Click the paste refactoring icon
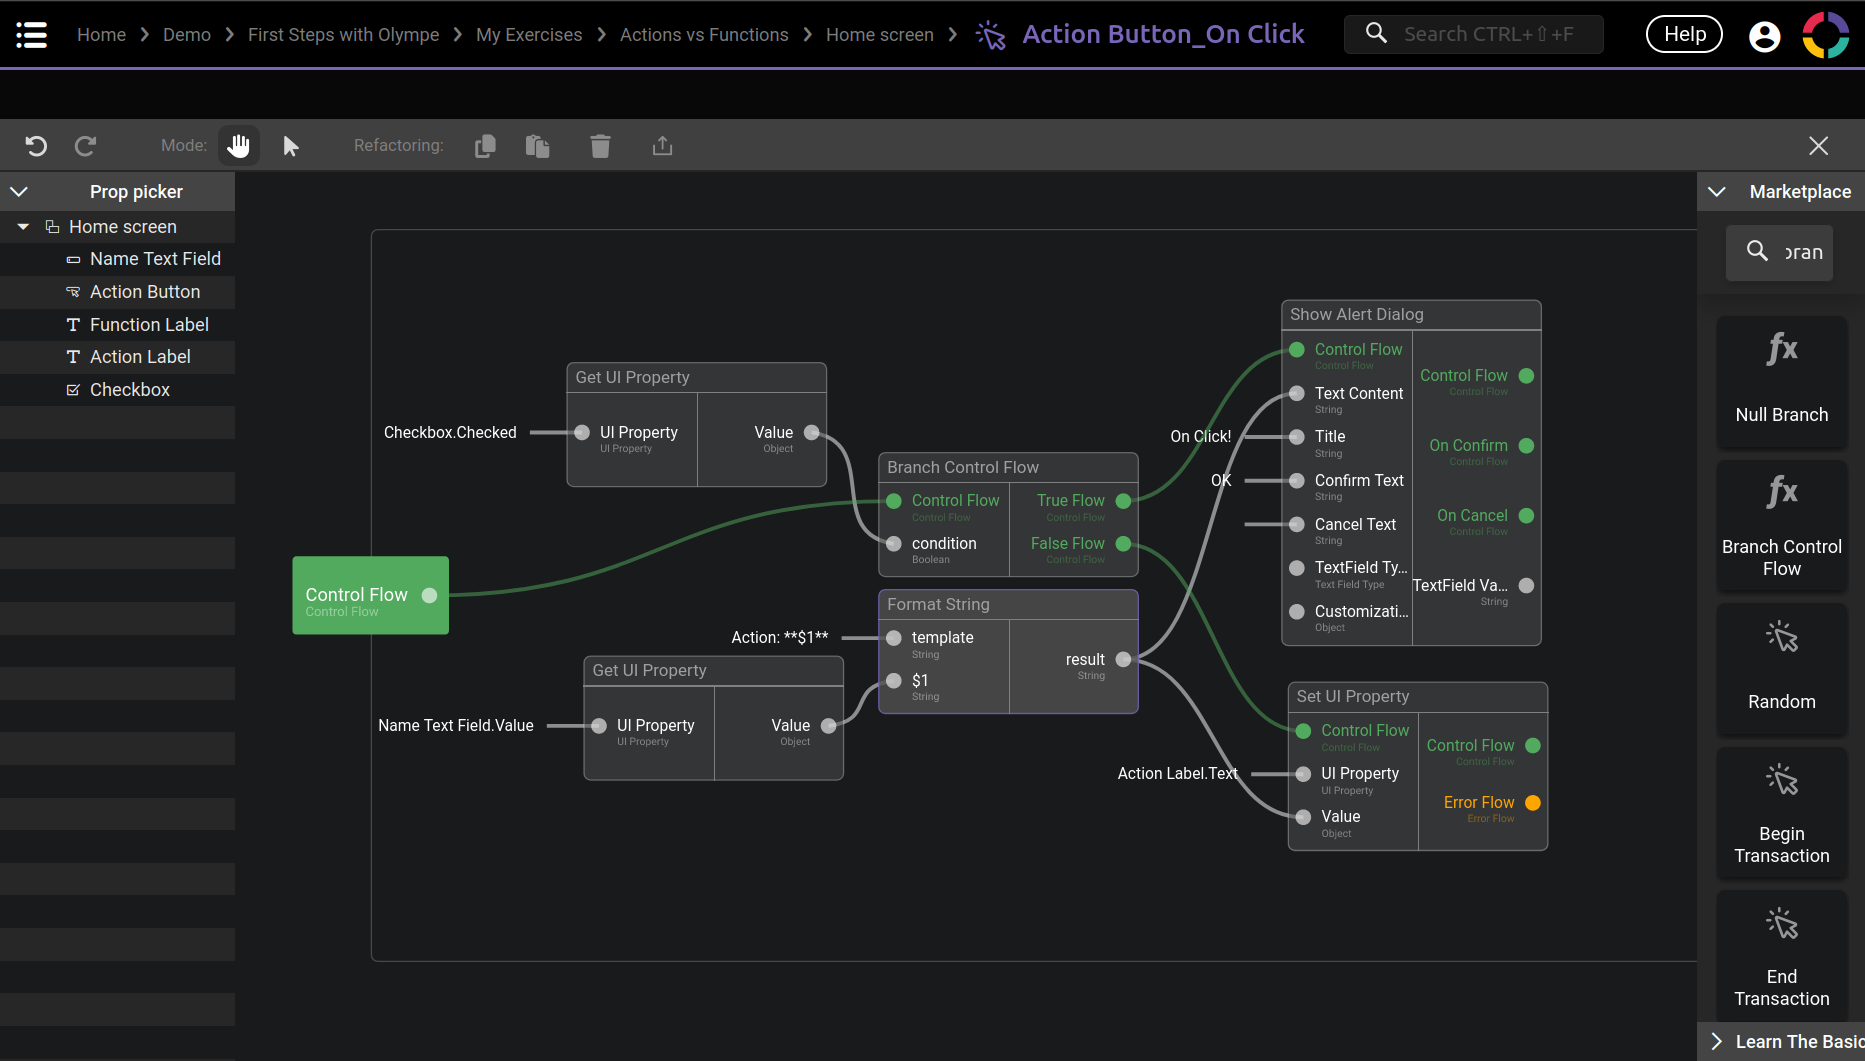The height and width of the screenshot is (1061, 1865). (x=537, y=146)
